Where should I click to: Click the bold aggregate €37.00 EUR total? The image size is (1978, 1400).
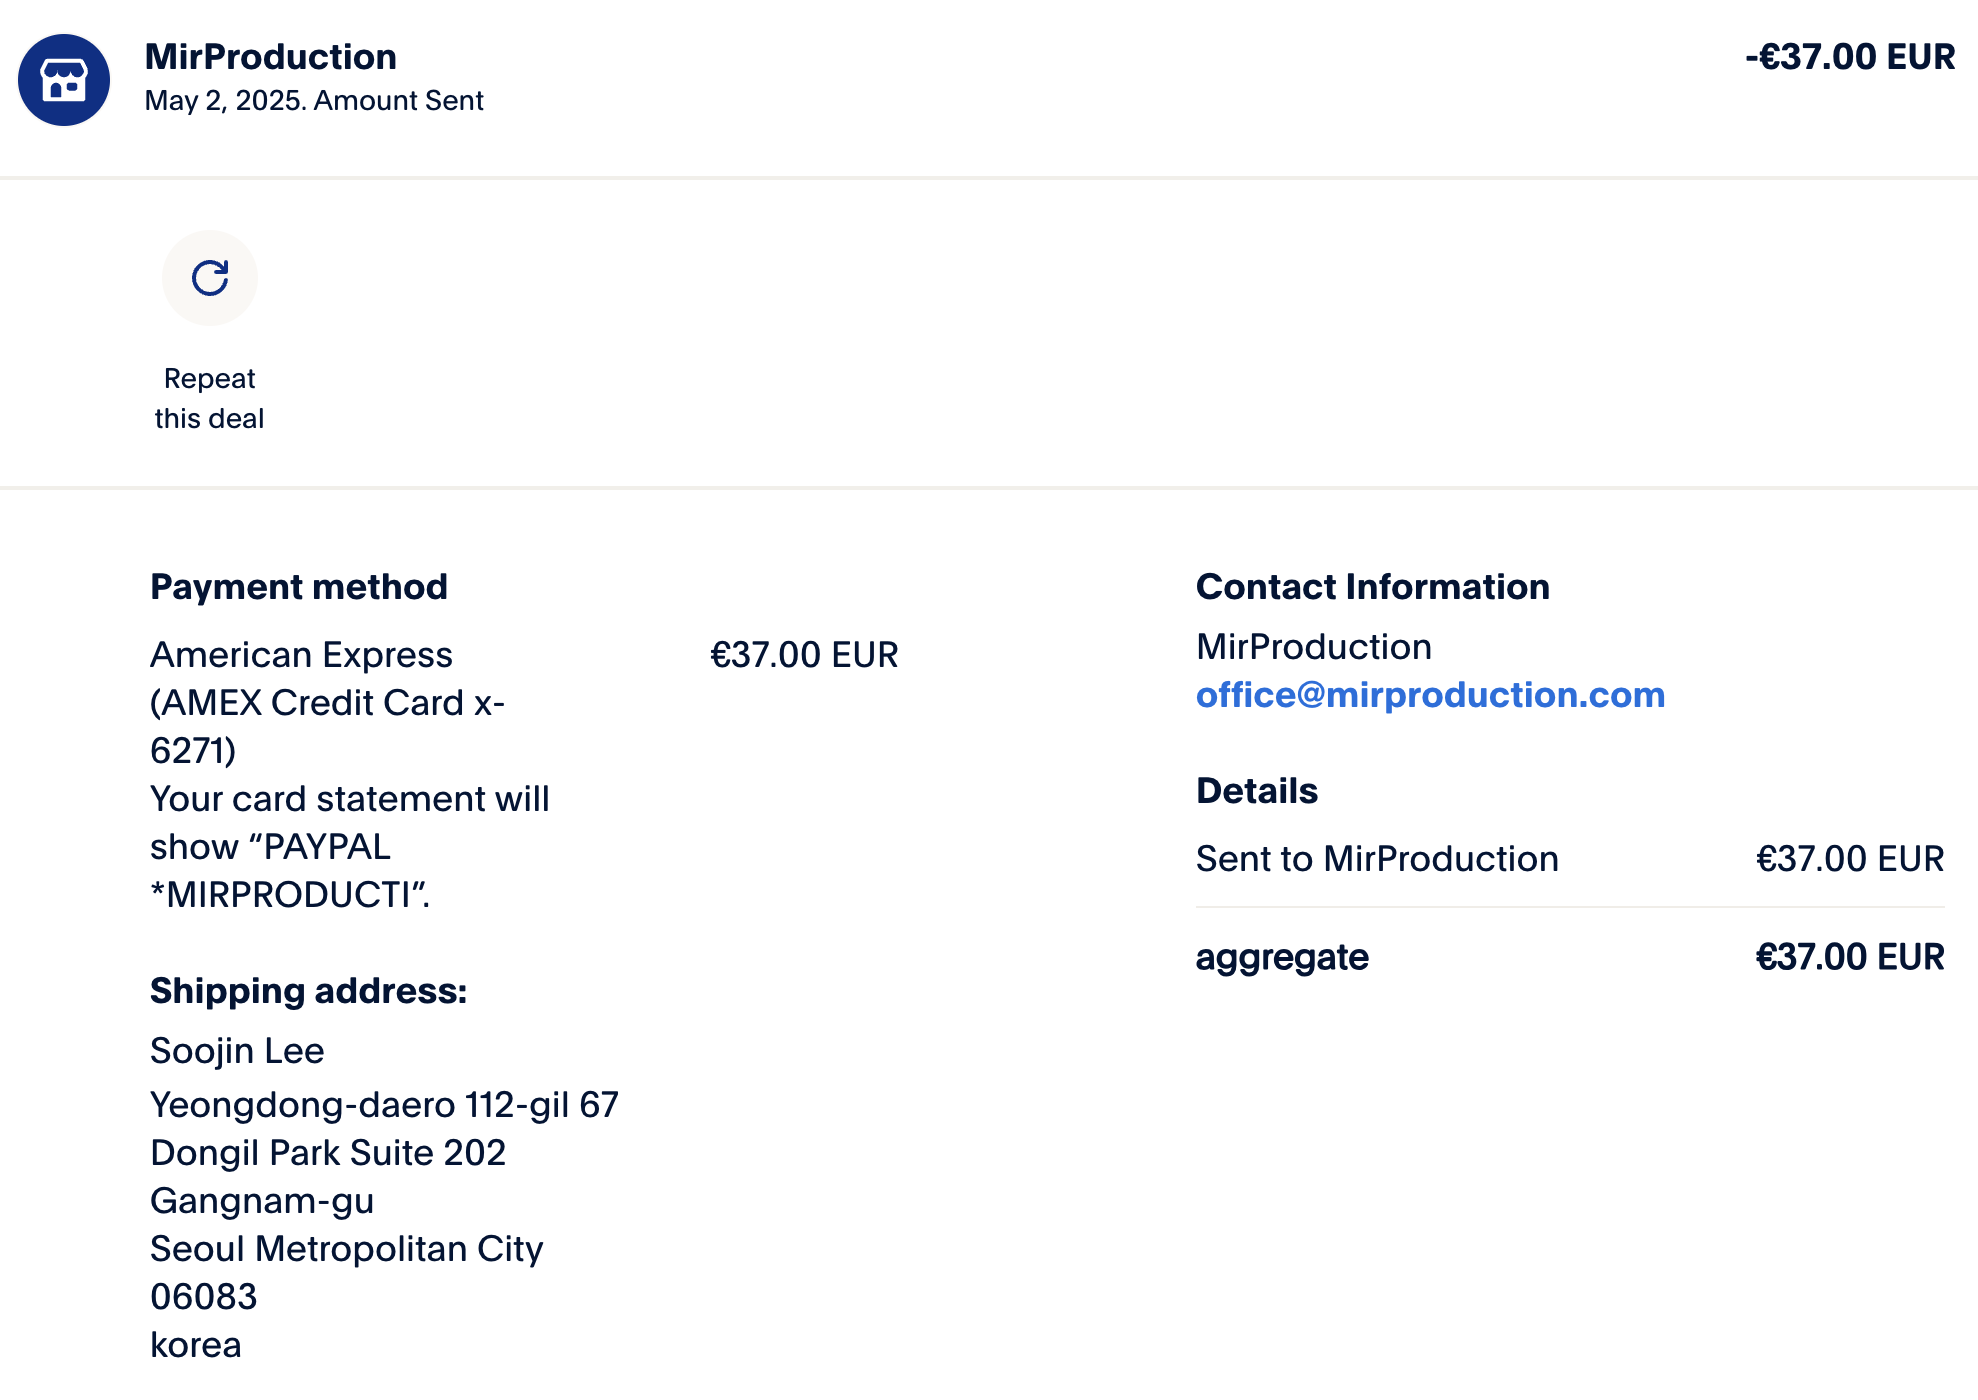pyautogui.click(x=1849, y=957)
